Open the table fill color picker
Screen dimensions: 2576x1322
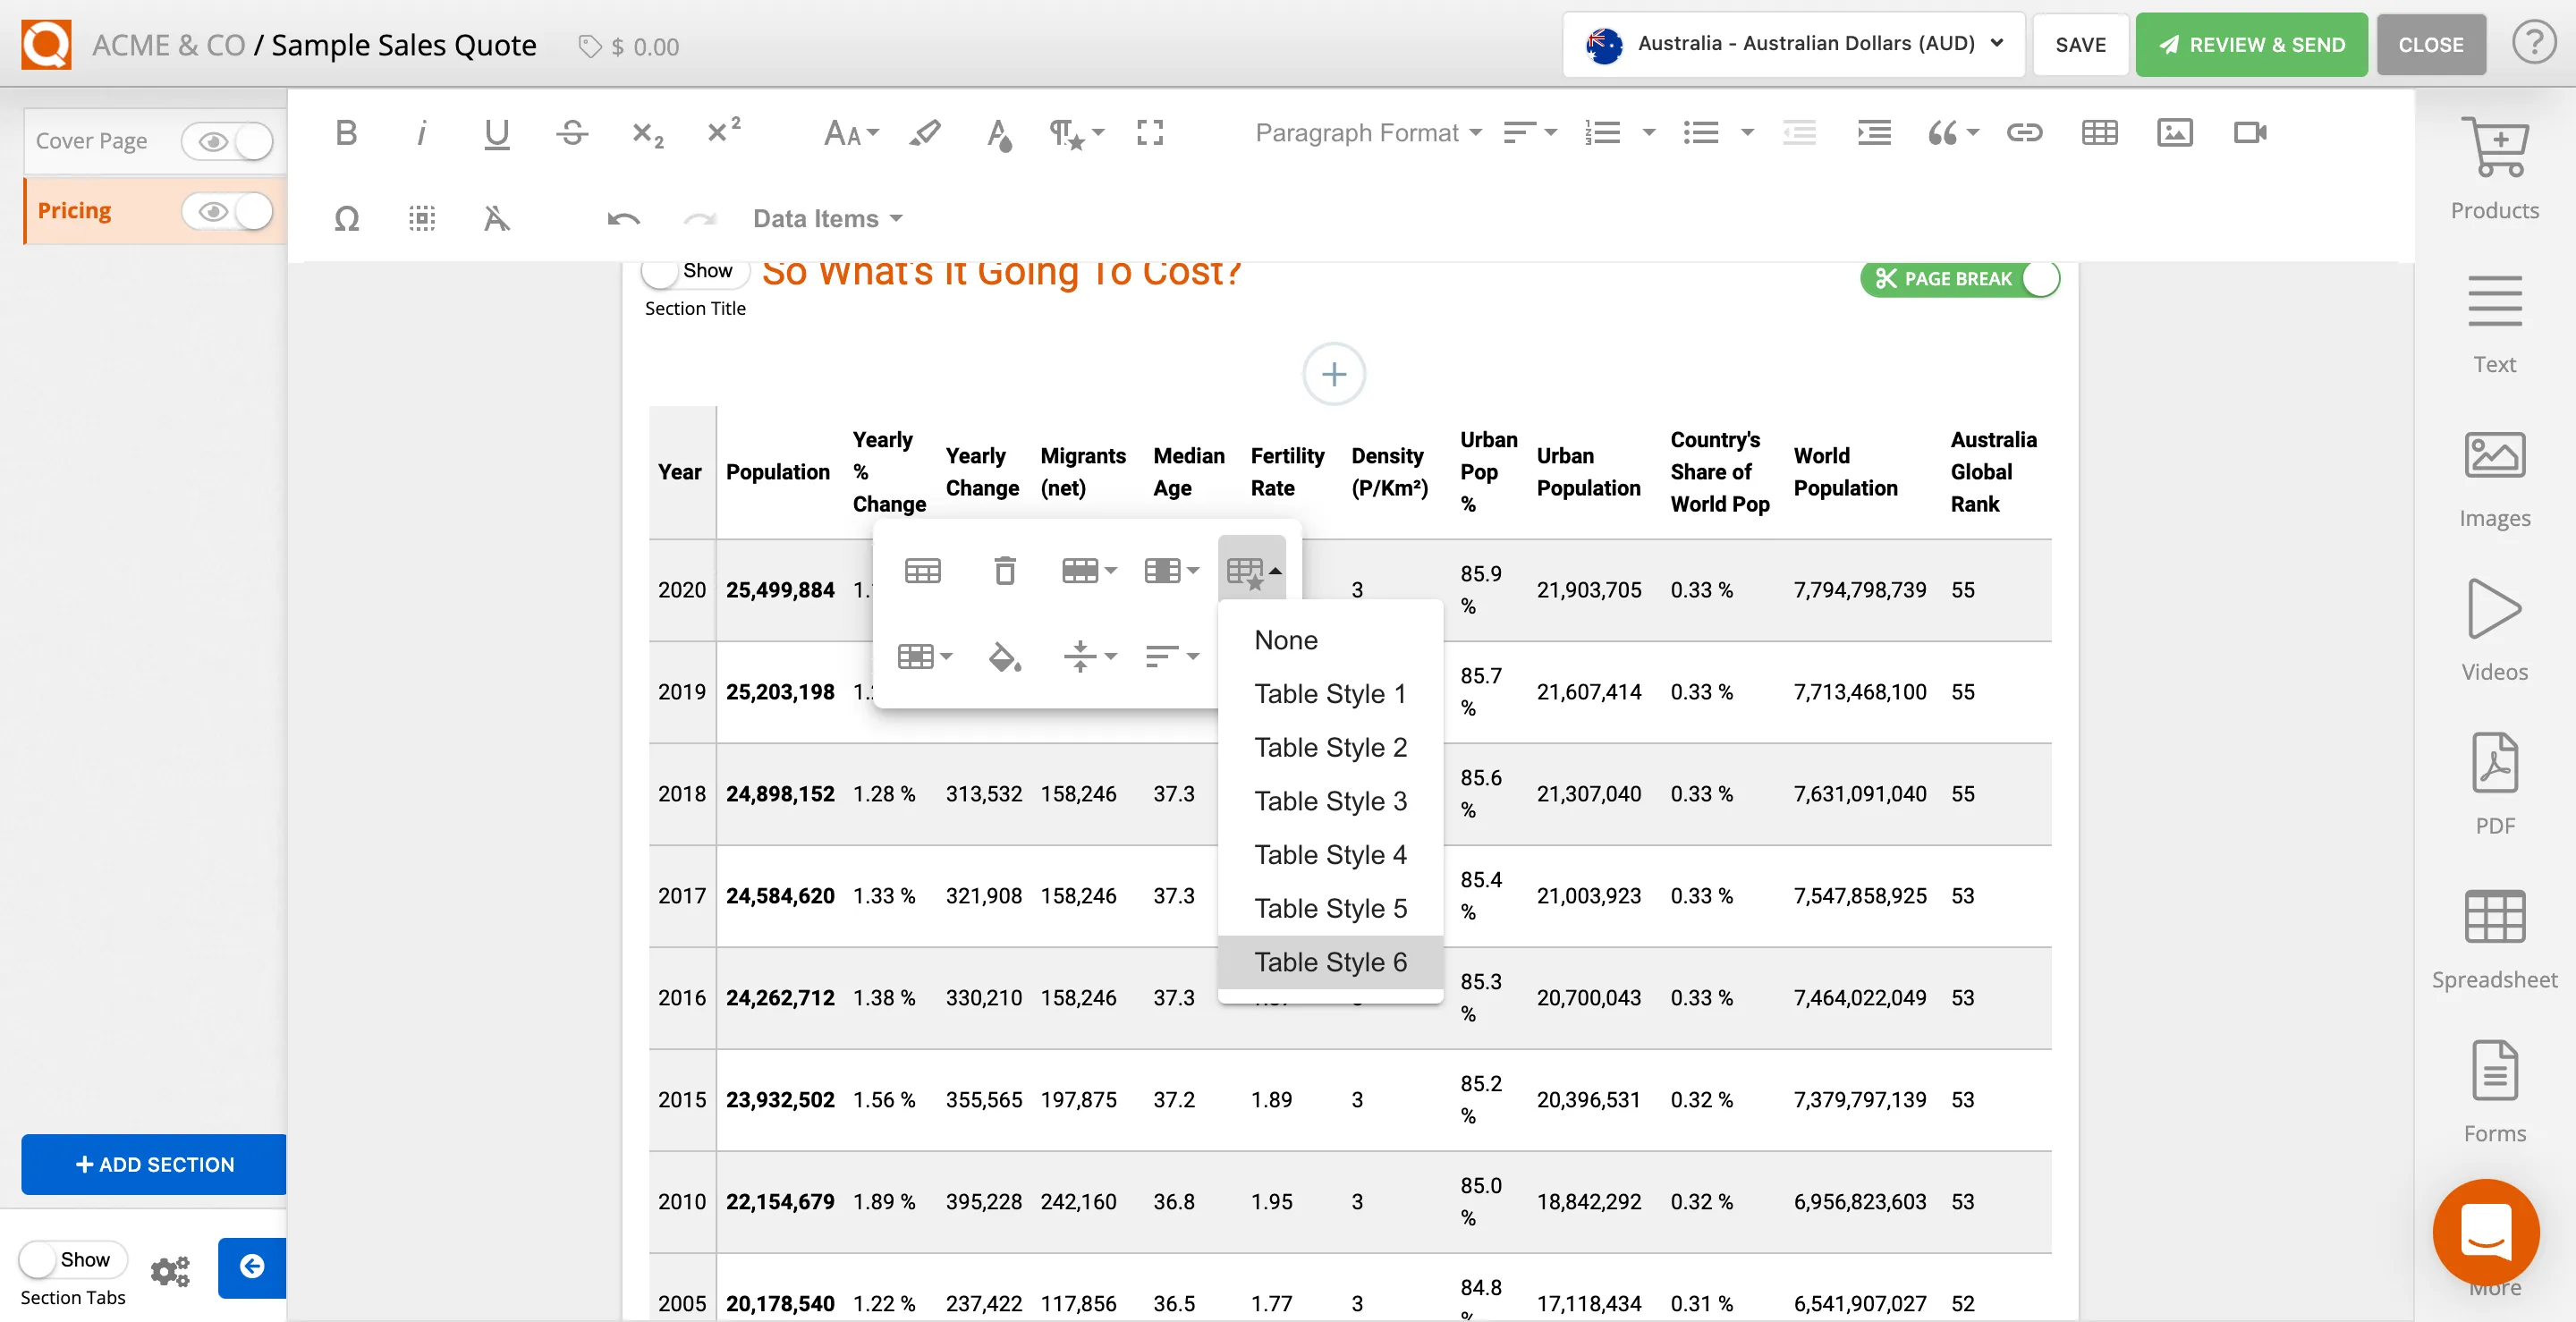tap(1004, 657)
